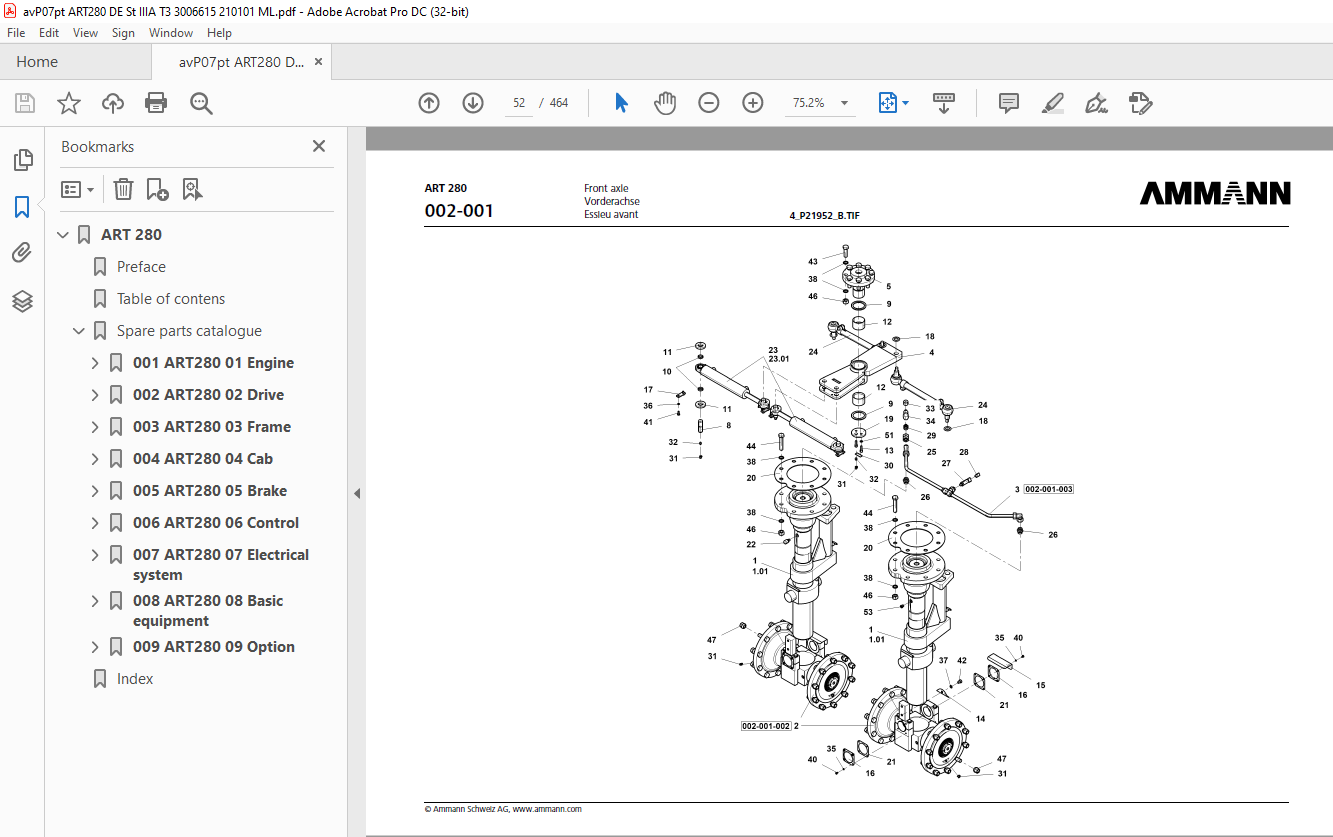Click the 002-001-002 reference label
This screenshot has width=1333, height=837.
pos(766,726)
